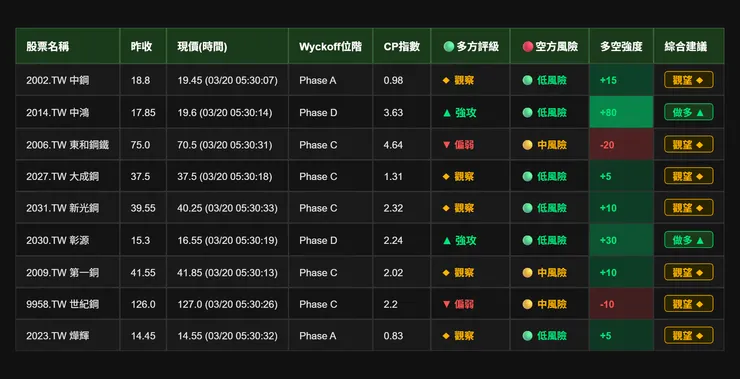
Task: Click the CP指數 column header
Action: coord(402,46)
